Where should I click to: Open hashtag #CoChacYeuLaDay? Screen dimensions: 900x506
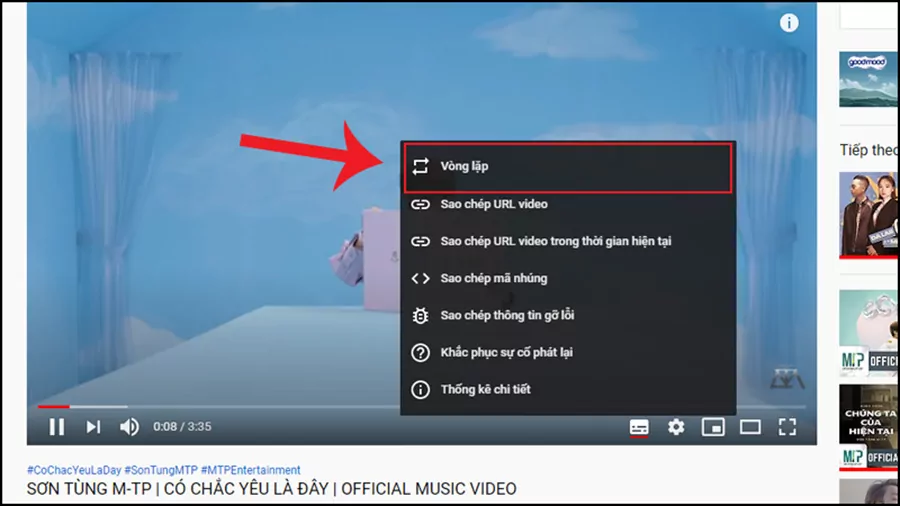pos(74,470)
